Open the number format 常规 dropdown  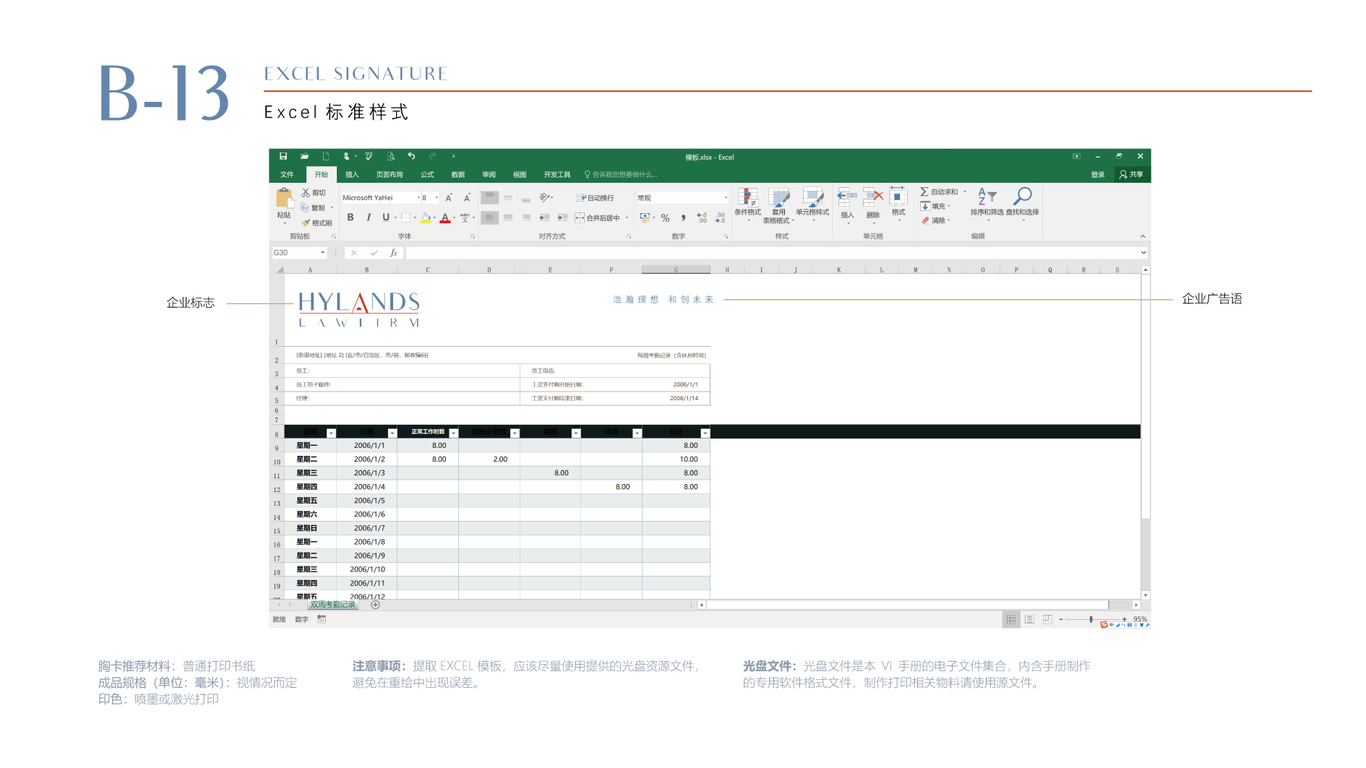[726, 198]
